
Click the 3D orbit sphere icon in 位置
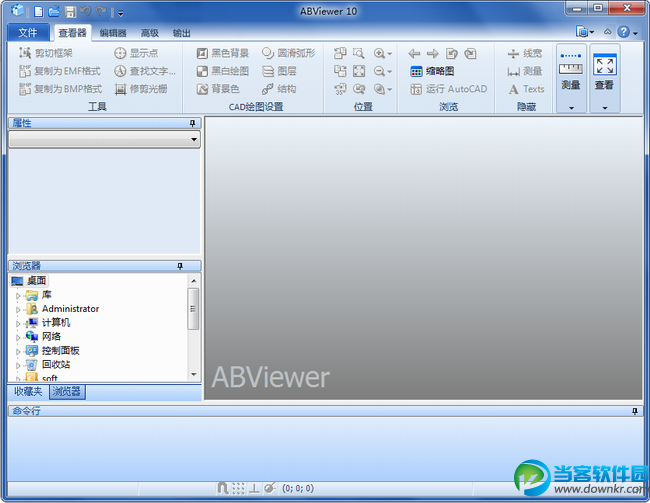pyautogui.click(x=379, y=89)
